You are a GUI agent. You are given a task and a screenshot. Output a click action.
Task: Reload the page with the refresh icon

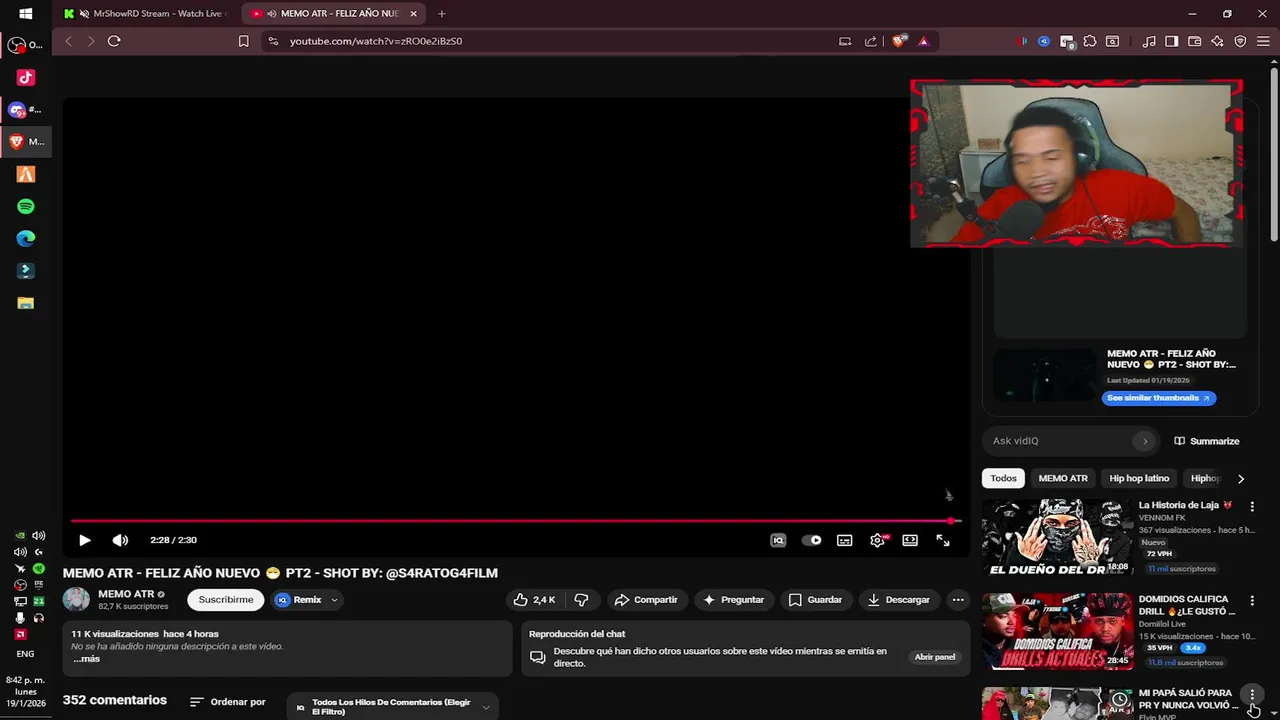point(114,41)
